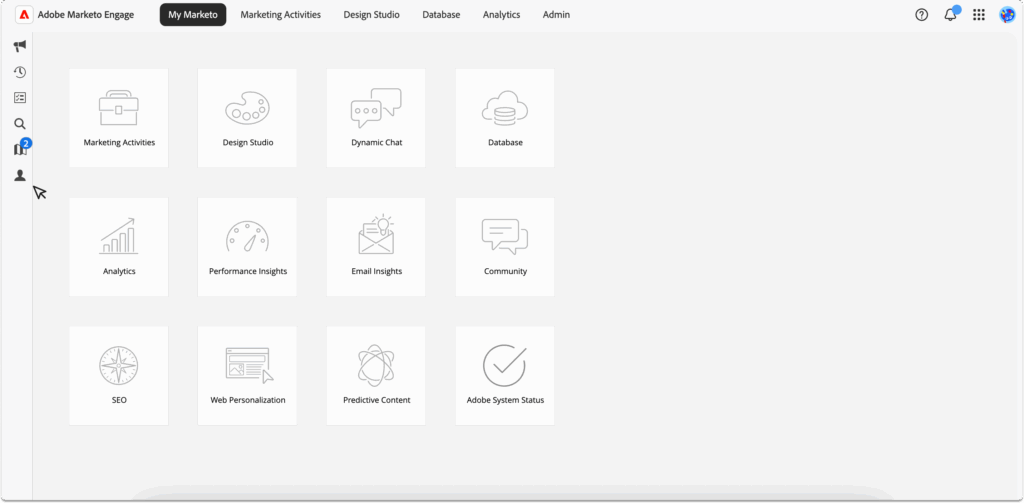Click the sidebar icon with badge 2

pos(19,150)
